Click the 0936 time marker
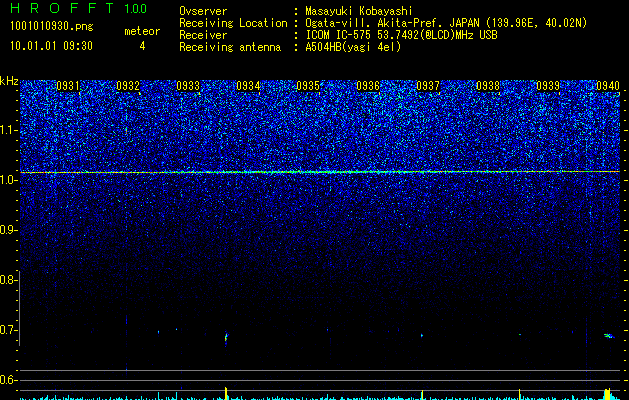The width and height of the screenshot is (629, 400). 368,86
